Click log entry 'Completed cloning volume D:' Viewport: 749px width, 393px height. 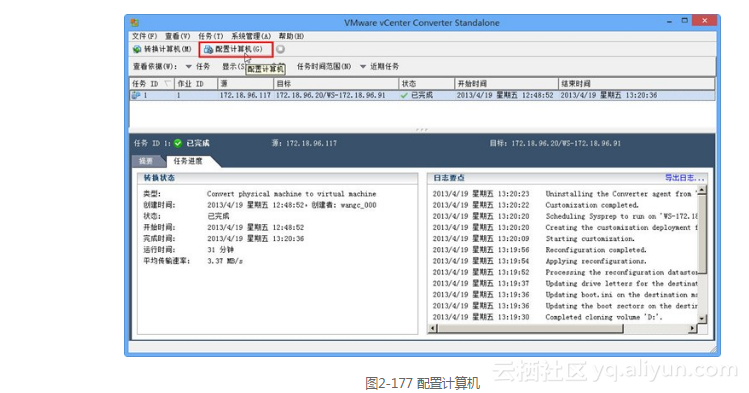pos(604,317)
